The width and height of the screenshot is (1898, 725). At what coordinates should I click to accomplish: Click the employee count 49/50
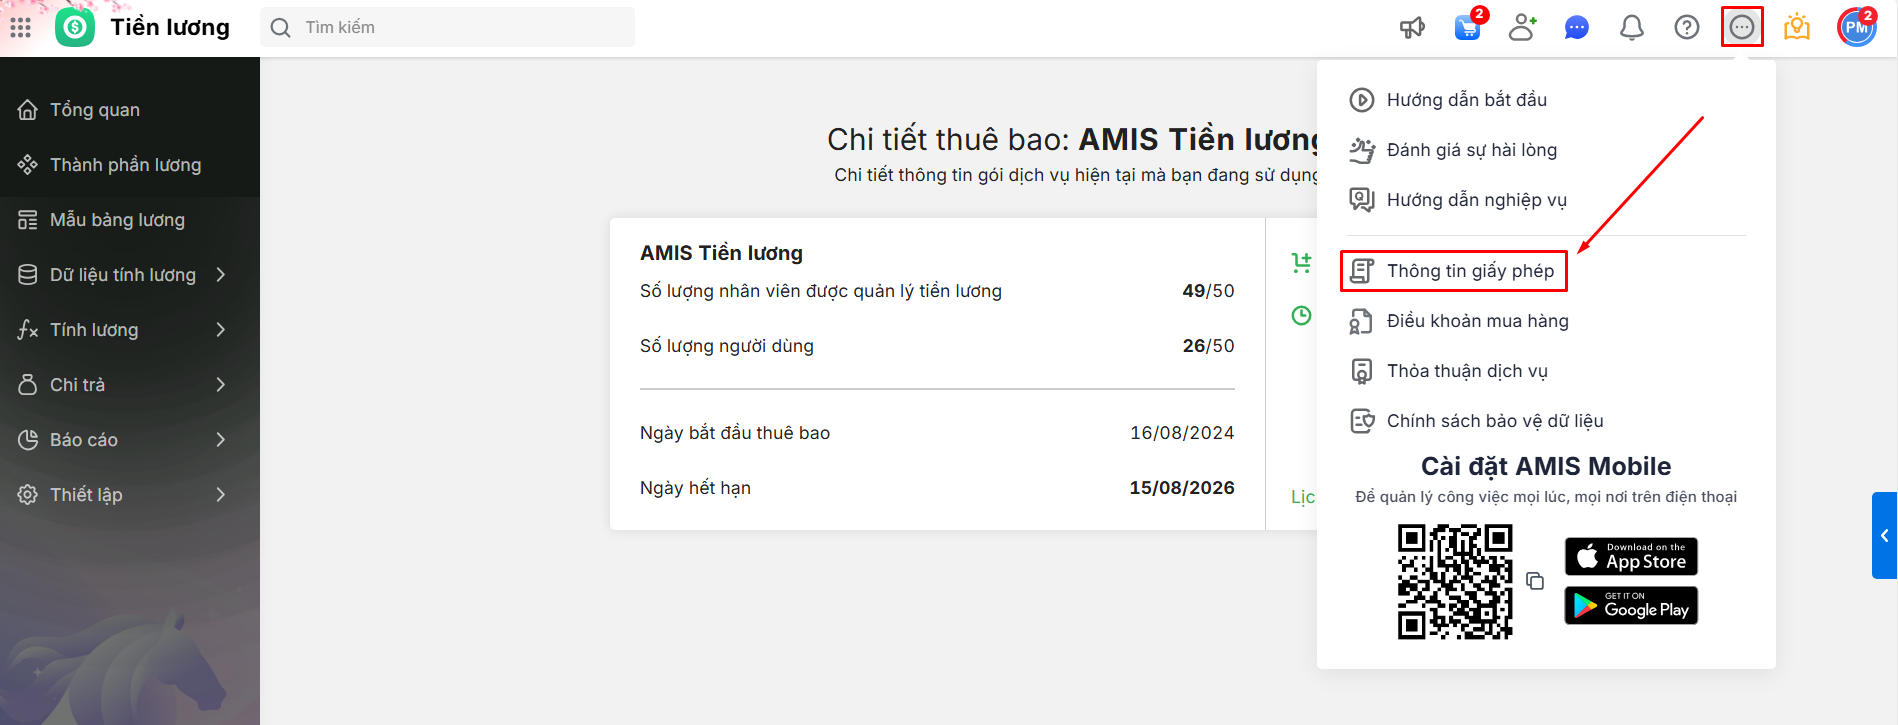tap(1208, 291)
